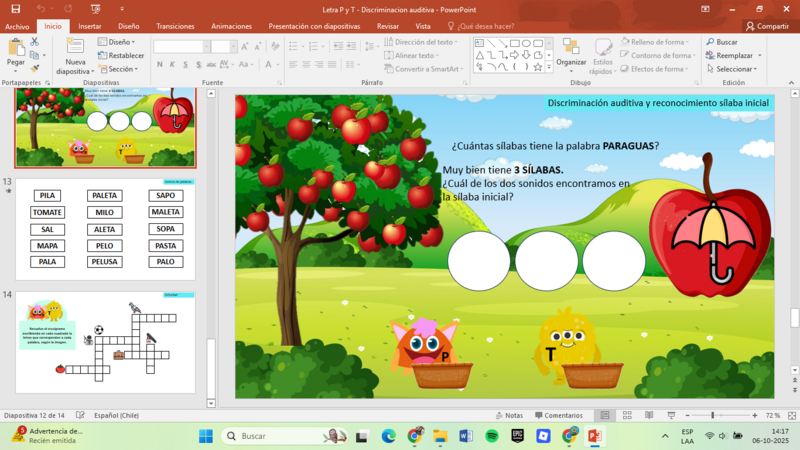Click the Copy icon under Cut
The height and width of the screenshot is (450, 800).
coord(34,55)
